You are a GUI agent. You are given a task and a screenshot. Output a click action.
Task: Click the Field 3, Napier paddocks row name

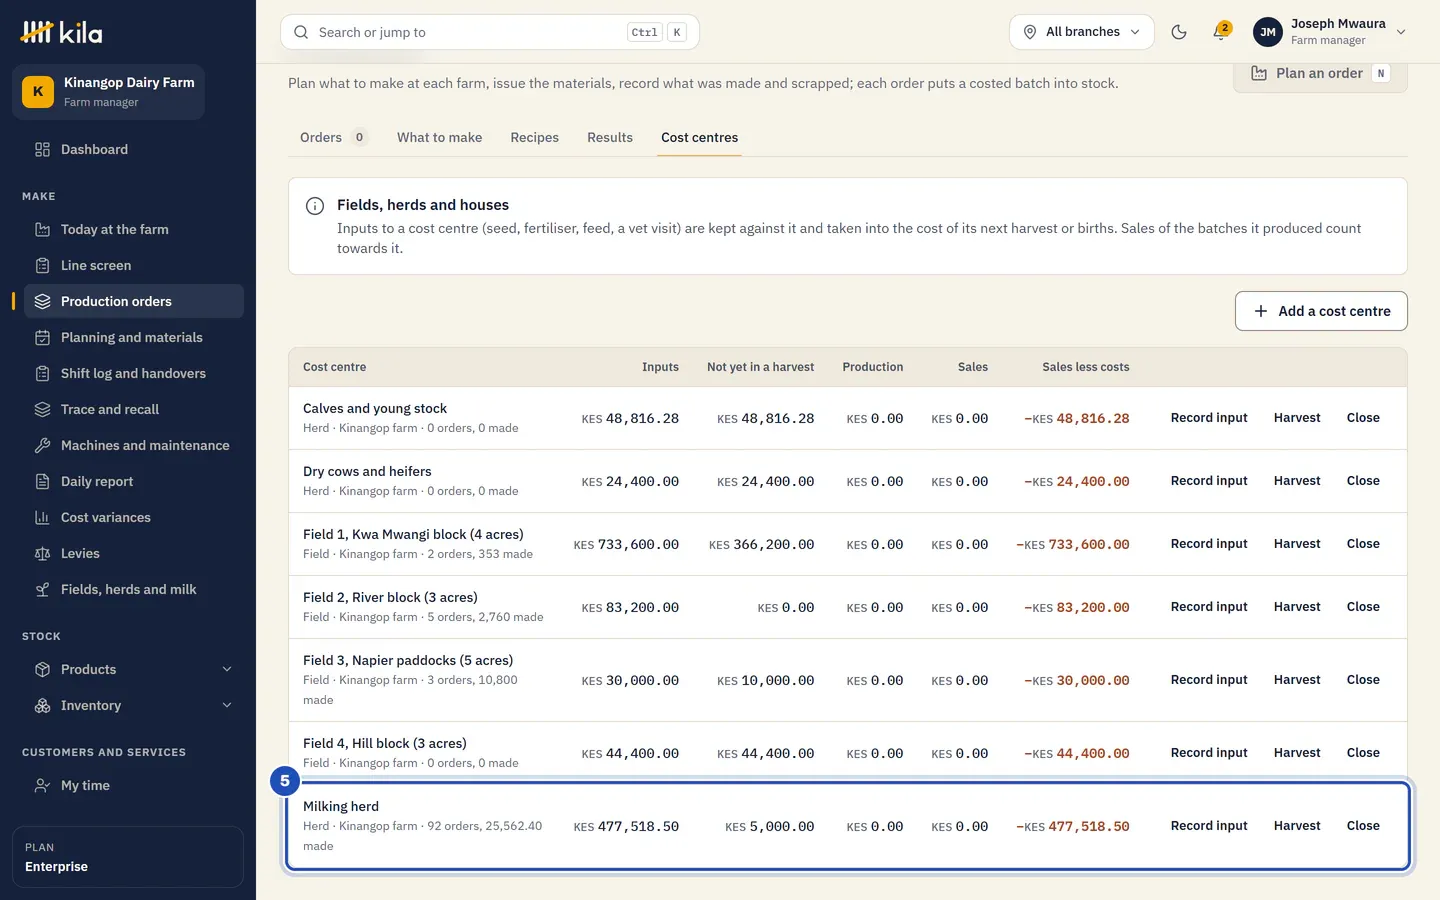tap(408, 660)
